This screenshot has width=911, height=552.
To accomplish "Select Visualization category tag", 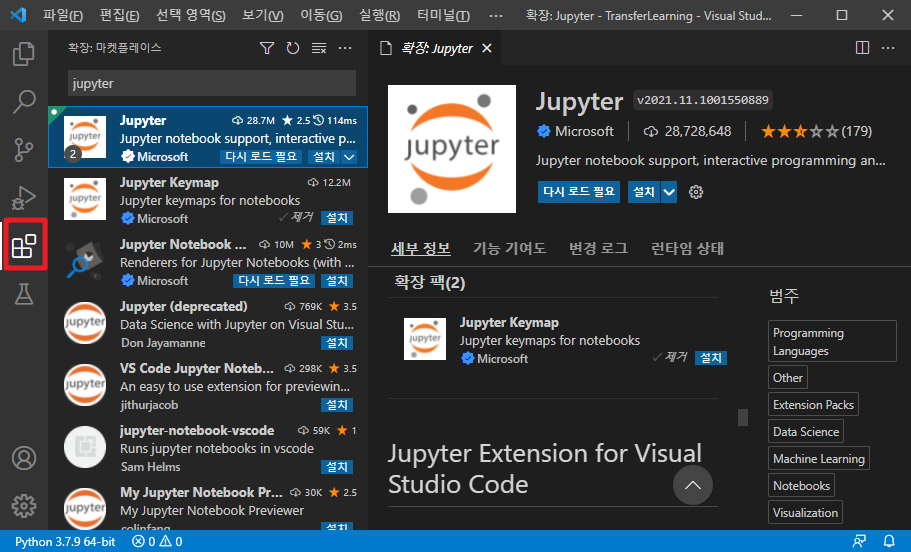I will point(805,512).
